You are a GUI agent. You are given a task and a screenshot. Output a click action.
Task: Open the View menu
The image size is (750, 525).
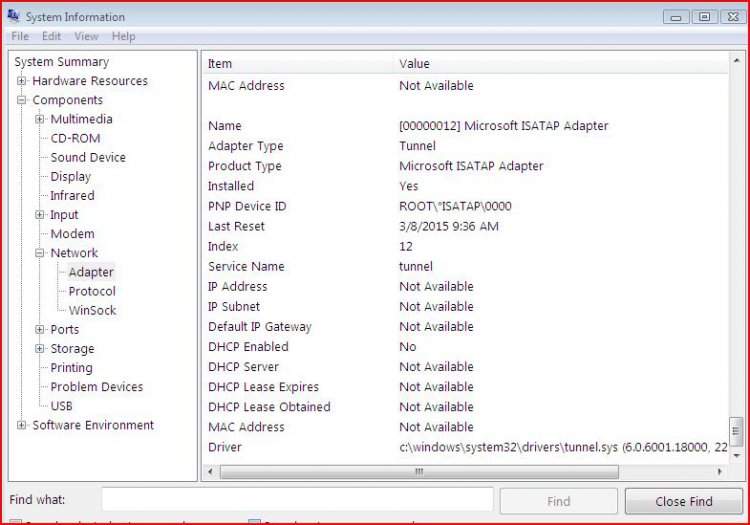pos(86,36)
